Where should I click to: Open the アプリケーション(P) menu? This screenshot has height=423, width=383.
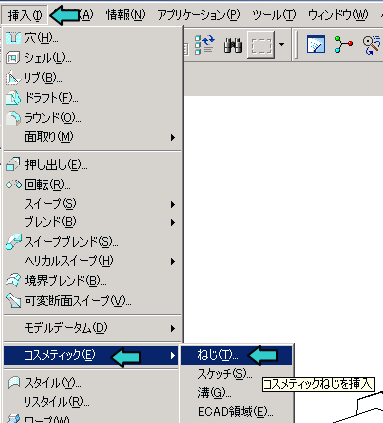199,15
